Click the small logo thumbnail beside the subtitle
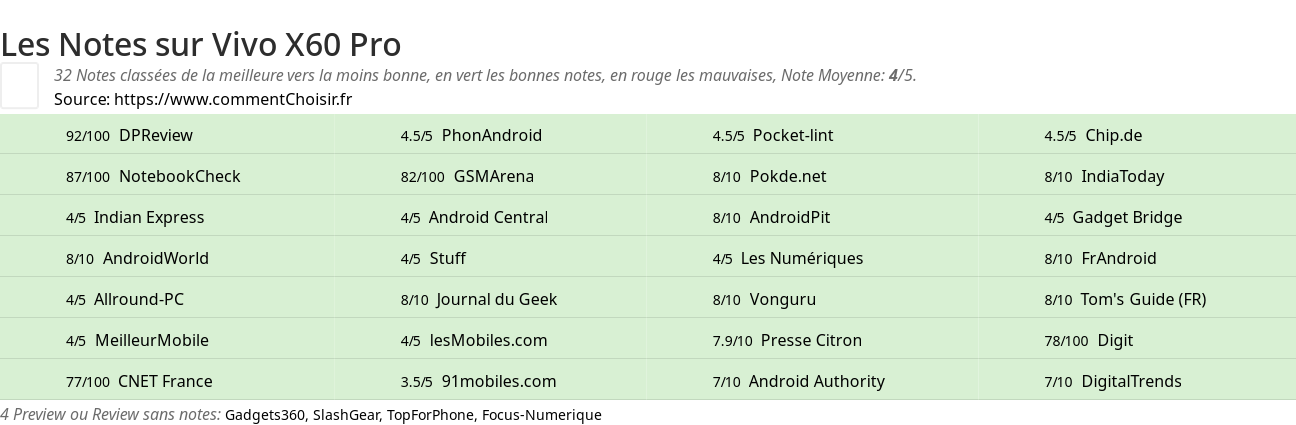Image resolution: width=1296 pixels, height=425 pixels. (x=20, y=85)
